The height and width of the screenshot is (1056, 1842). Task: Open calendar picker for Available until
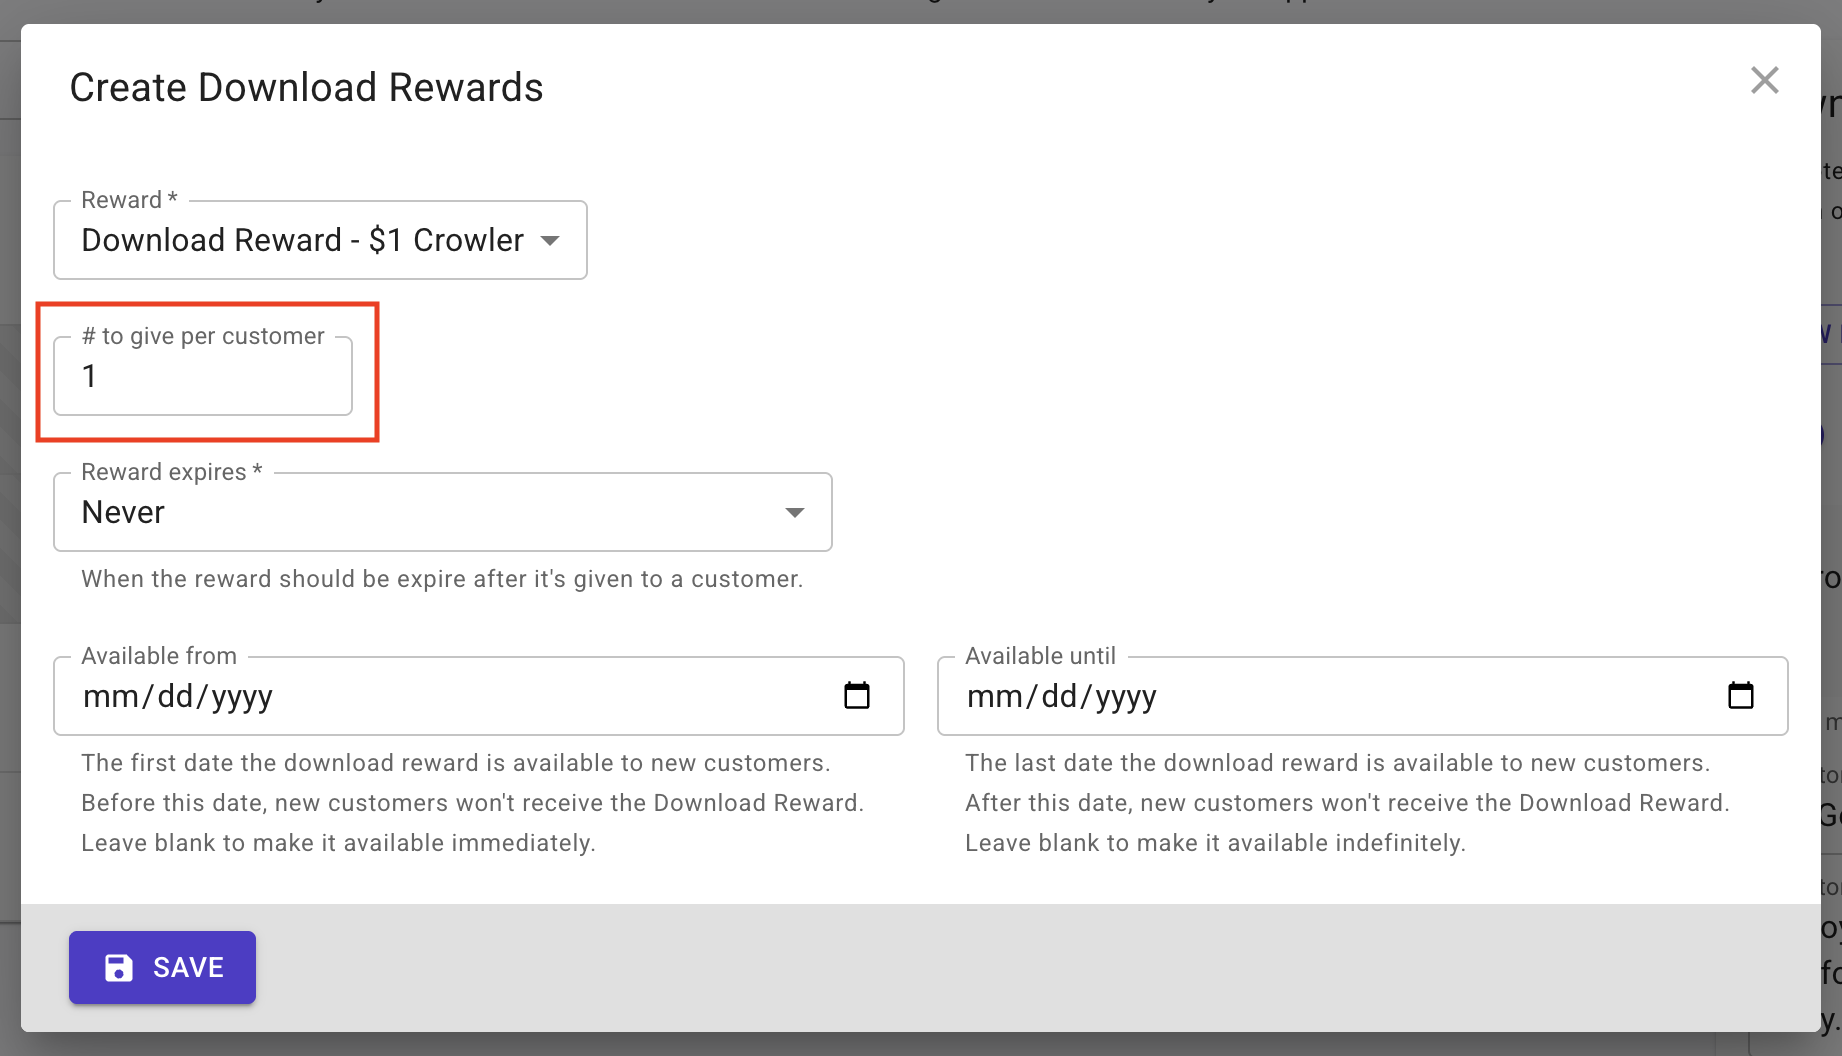pyautogui.click(x=1740, y=695)
